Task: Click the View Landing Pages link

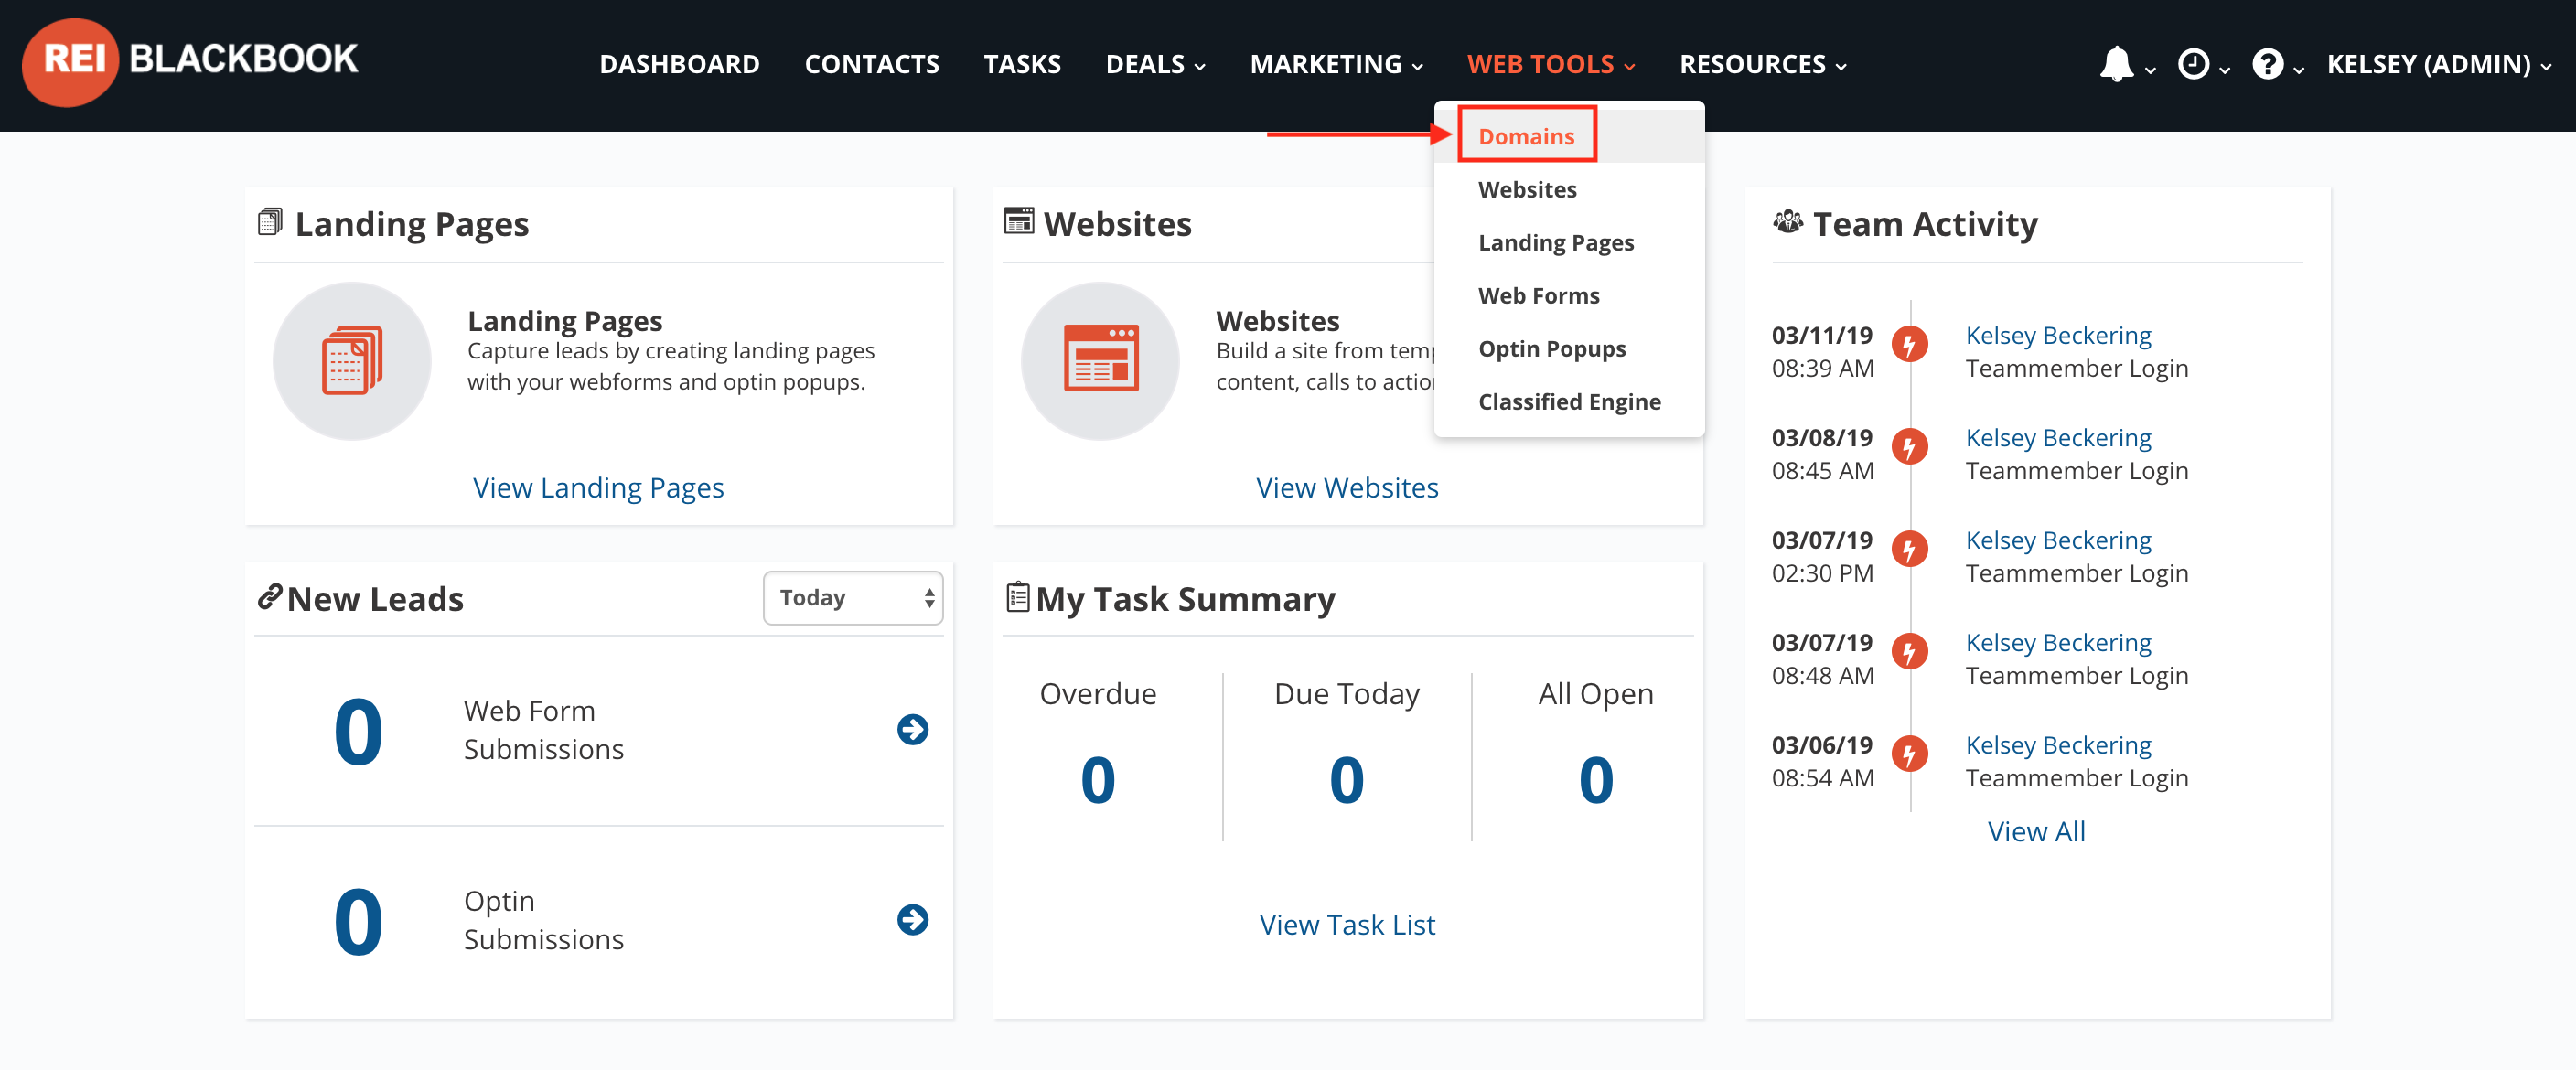Action: coord(598,487)
